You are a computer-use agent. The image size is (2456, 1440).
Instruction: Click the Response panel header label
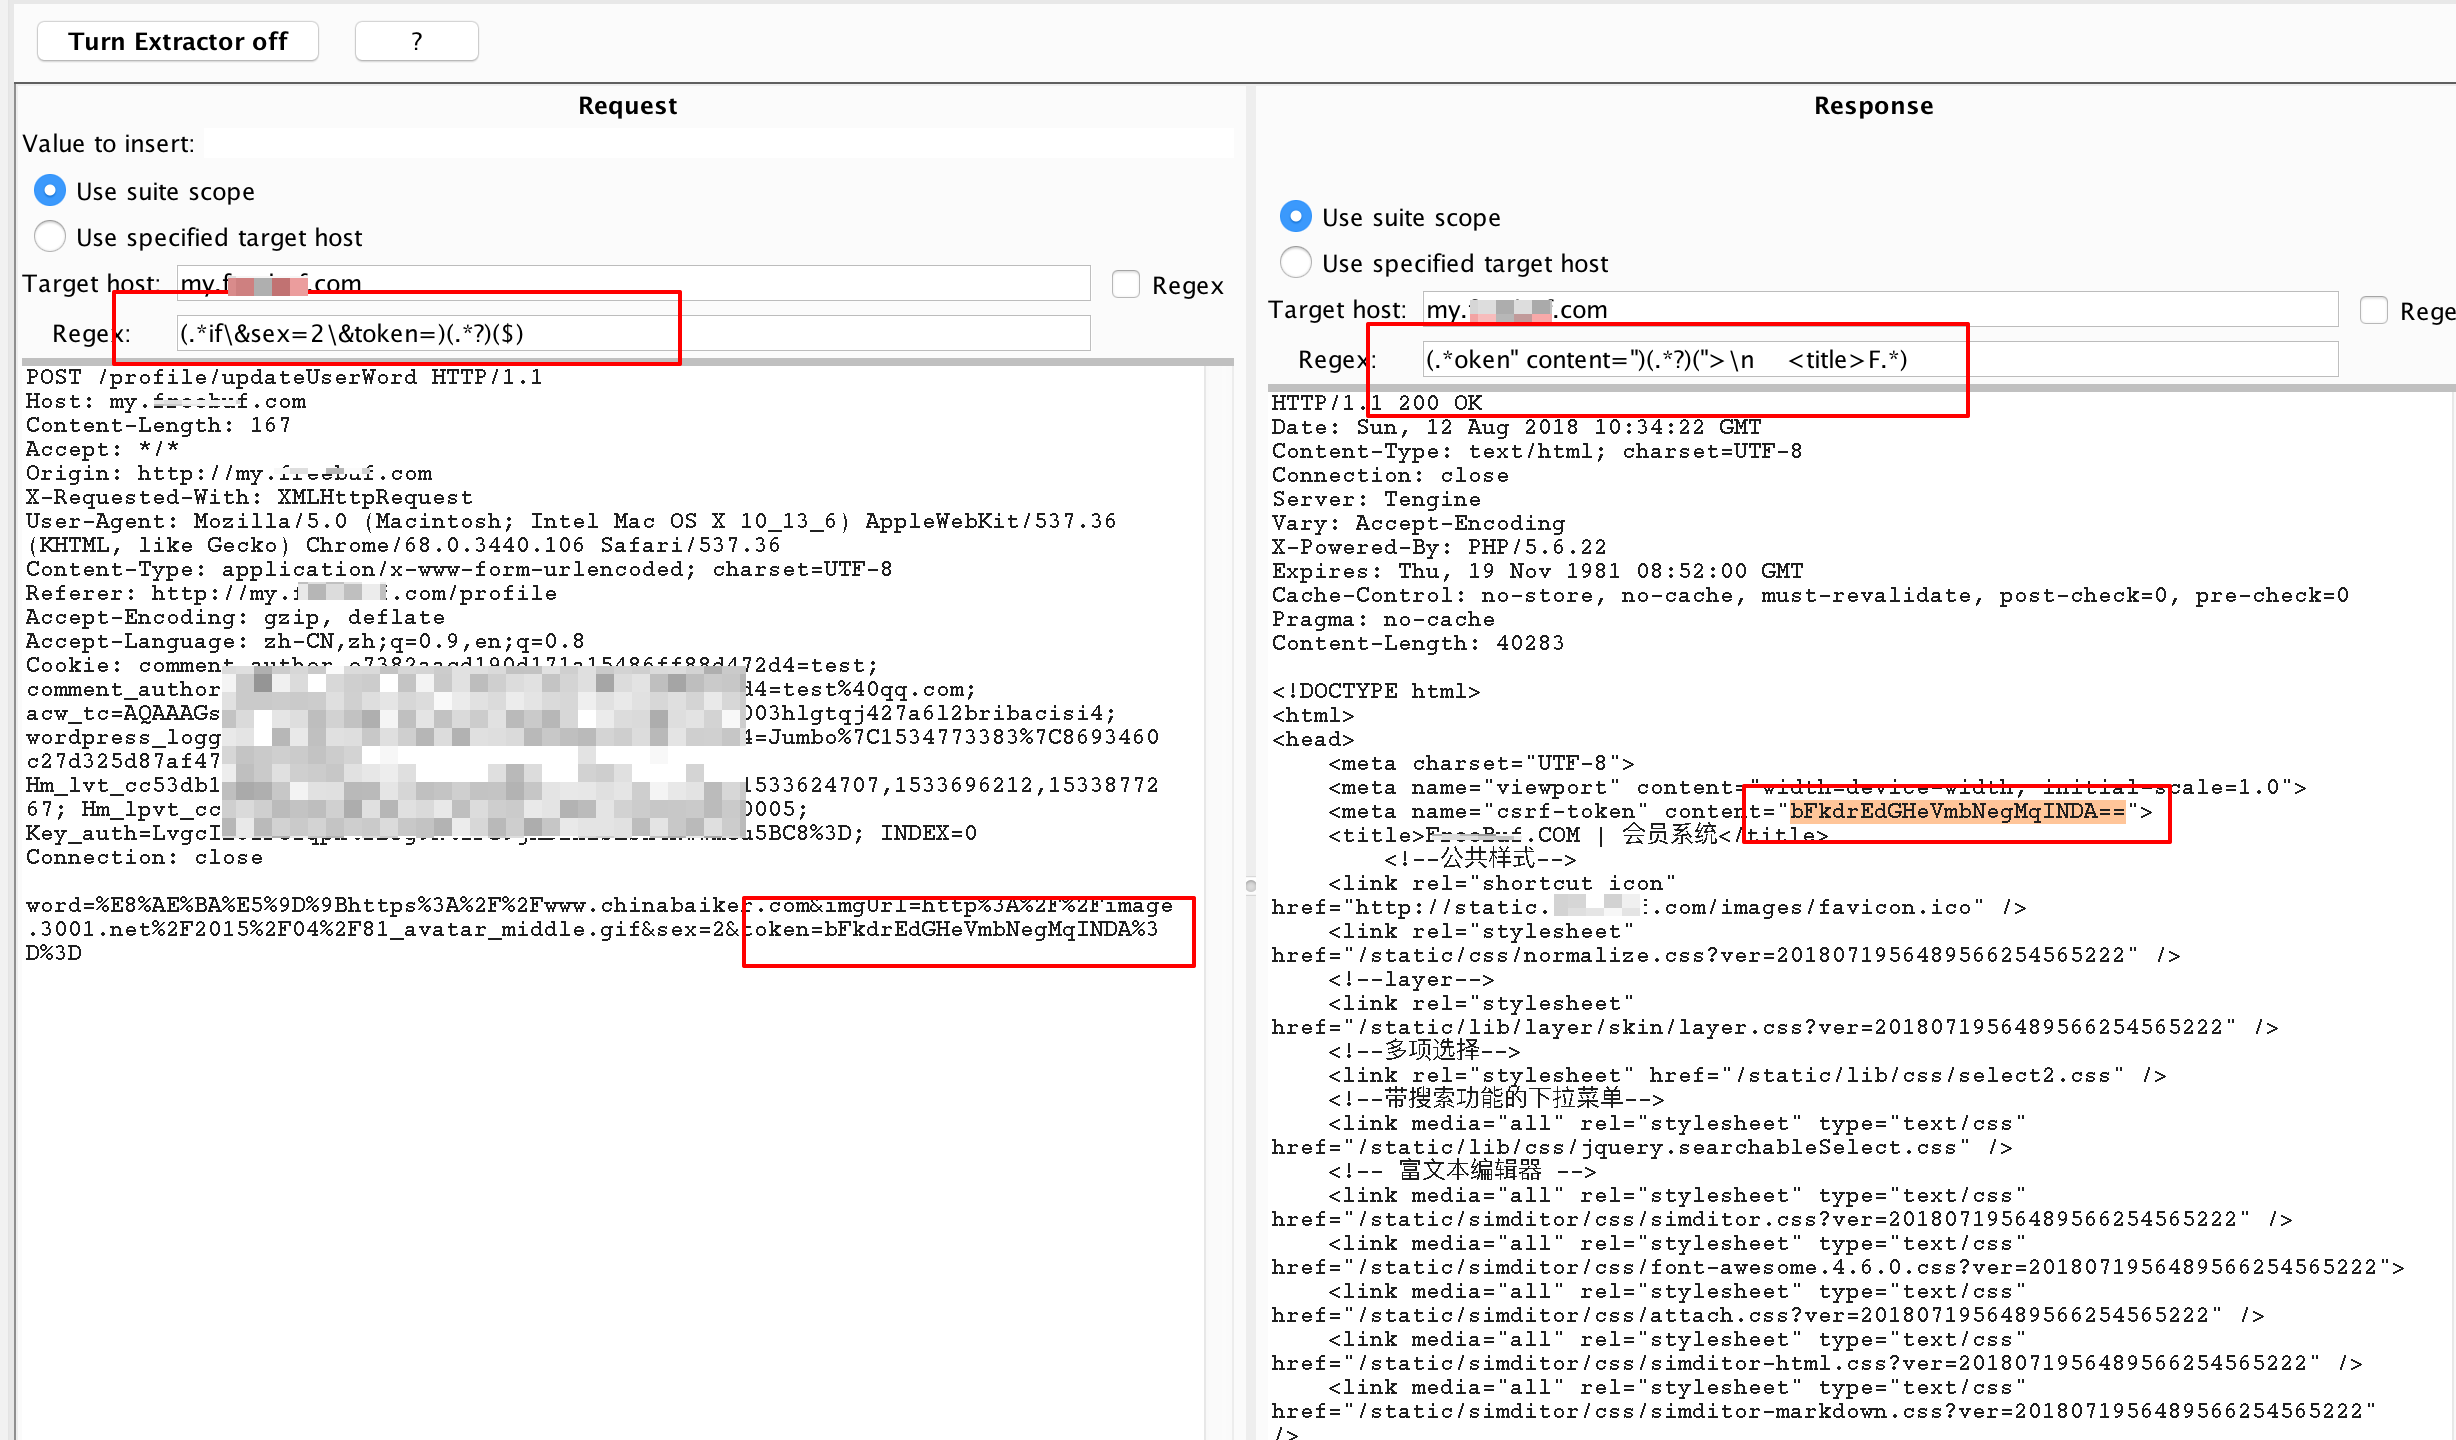pyautogui.click(x=1873, y=106)
